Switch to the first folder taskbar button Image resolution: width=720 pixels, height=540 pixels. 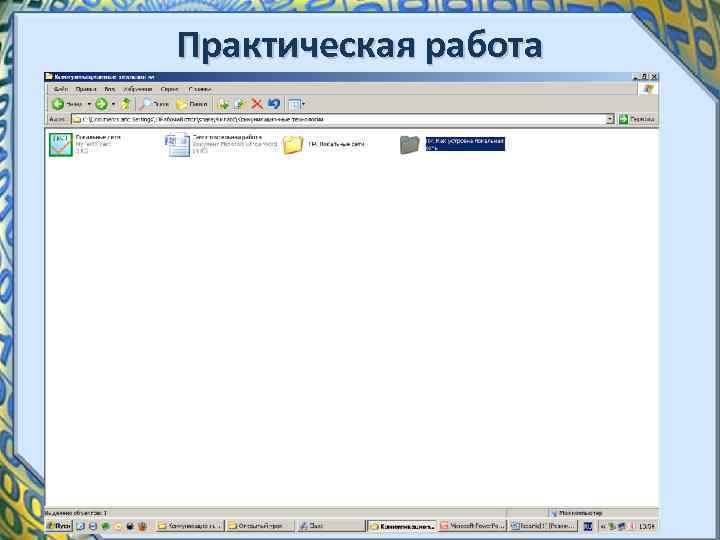[x=190, y=526]
